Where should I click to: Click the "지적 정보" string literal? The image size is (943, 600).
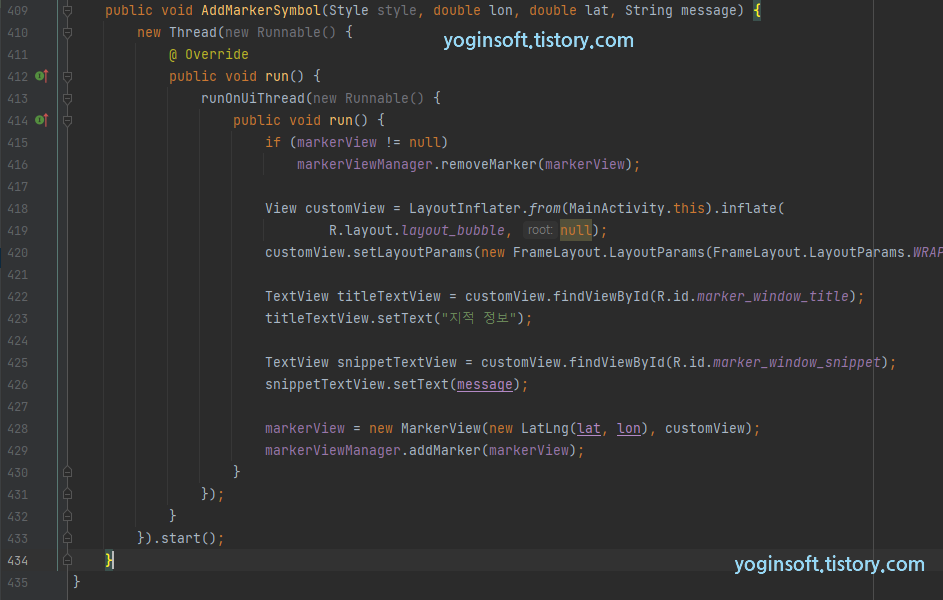click(479, 319)
